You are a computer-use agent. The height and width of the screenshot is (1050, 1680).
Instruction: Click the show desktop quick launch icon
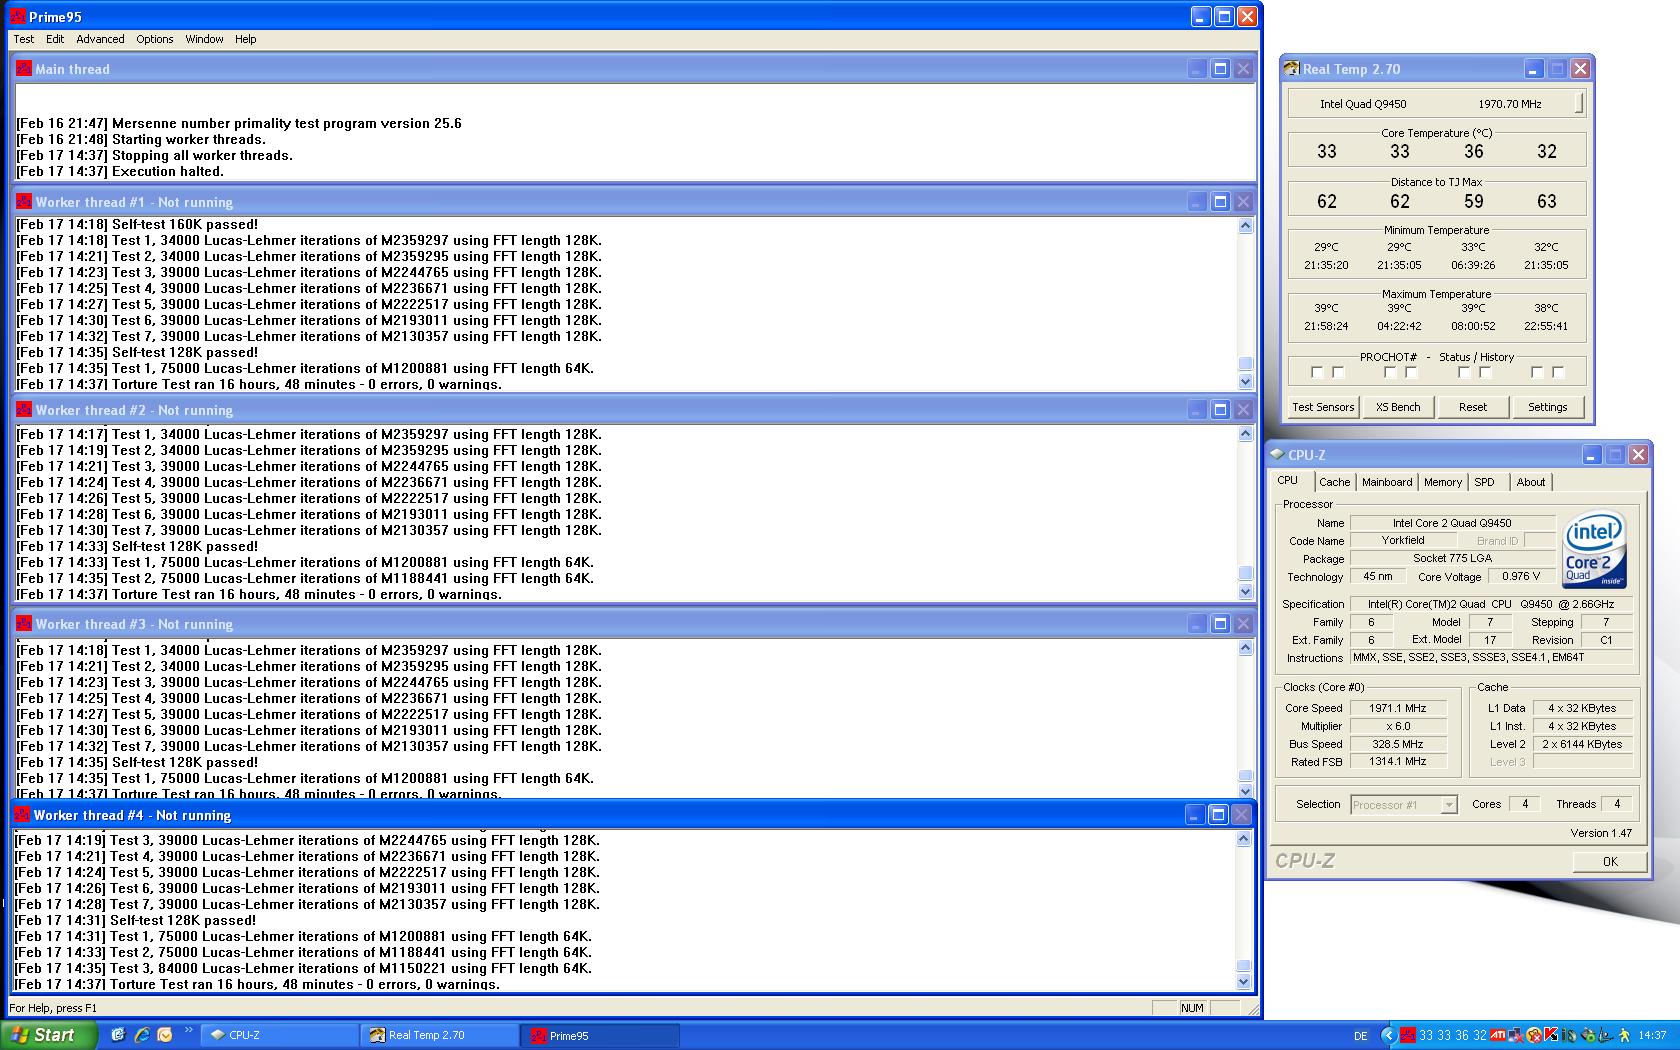pos(118,1035)
